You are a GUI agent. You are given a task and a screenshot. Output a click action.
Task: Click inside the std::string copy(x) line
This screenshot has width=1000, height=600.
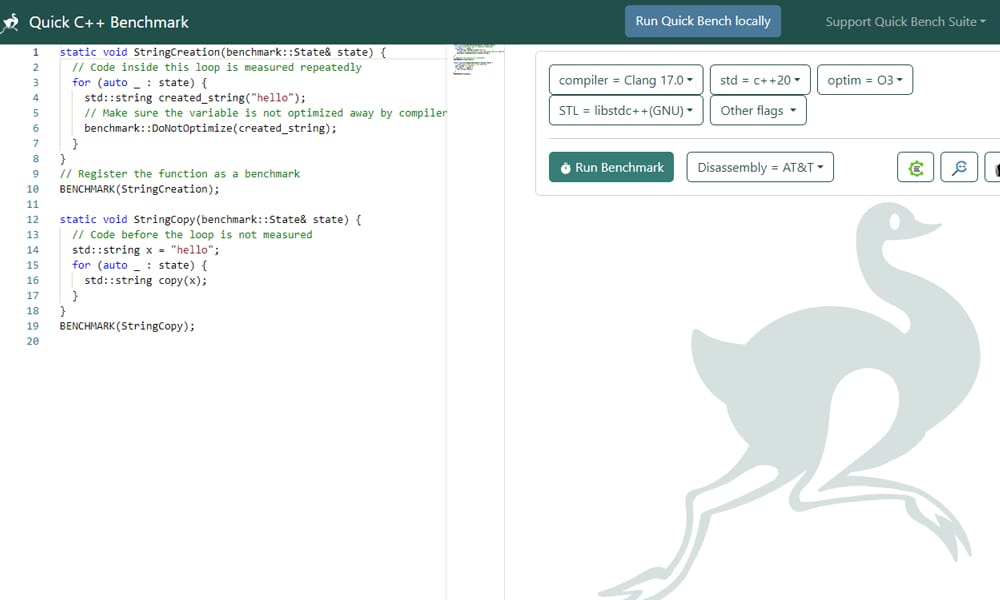point(146,280)
